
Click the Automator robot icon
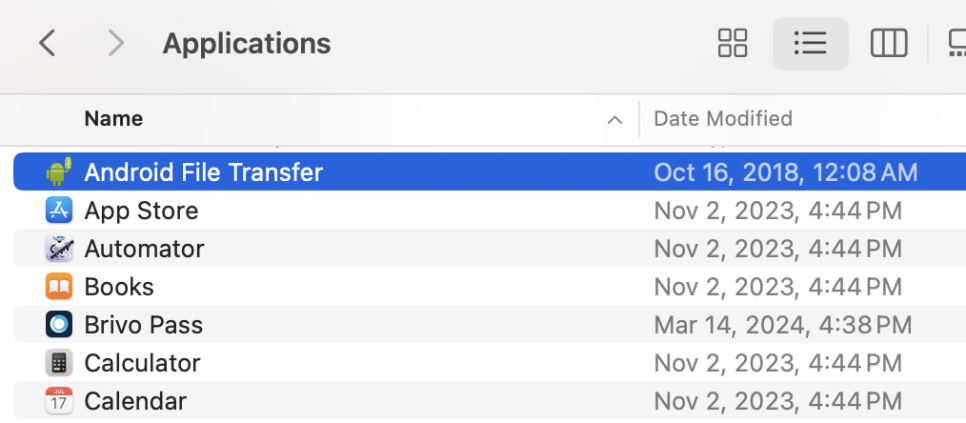point(59,248)
